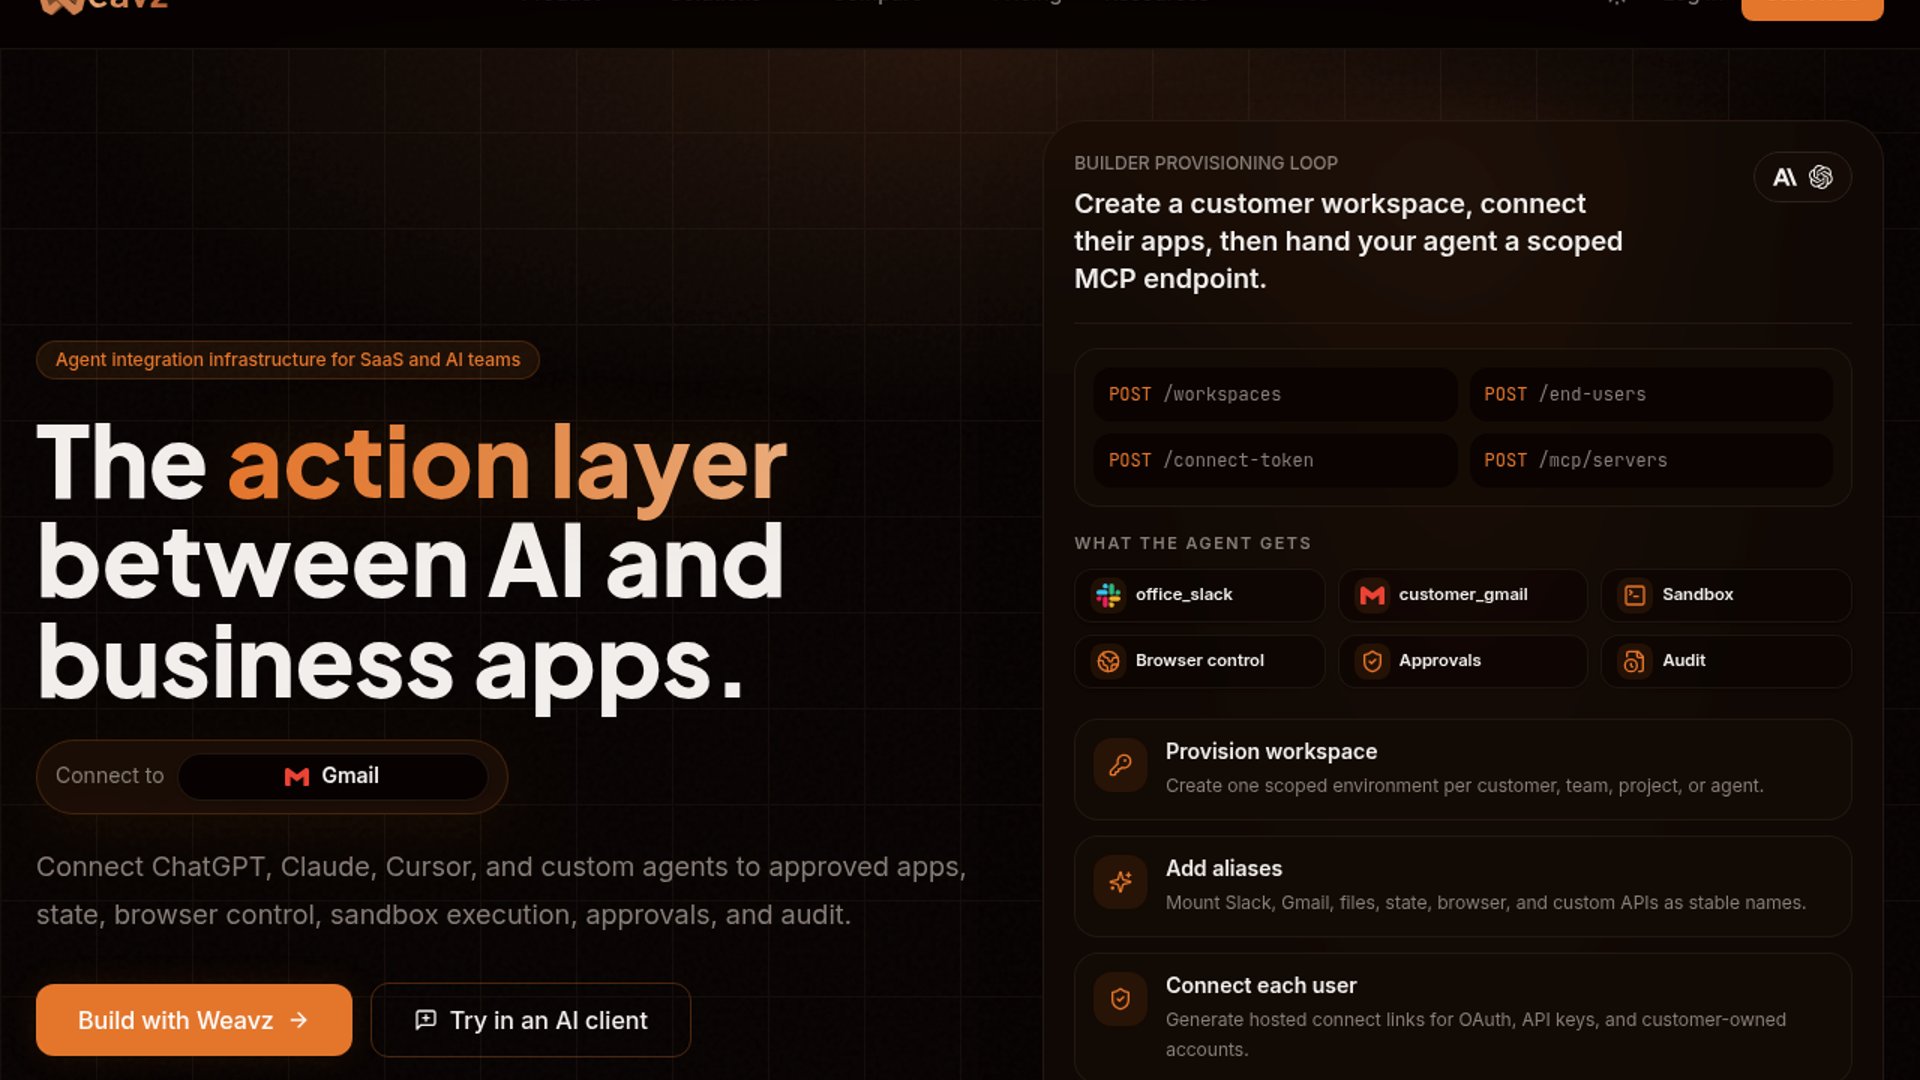Select the Browser control chip label
Screen dimensions: 1920x1080
click(1200, 661)
